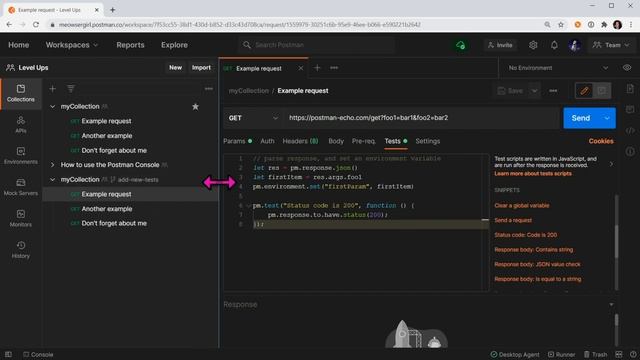Click the Import button

tap(201, 68)
